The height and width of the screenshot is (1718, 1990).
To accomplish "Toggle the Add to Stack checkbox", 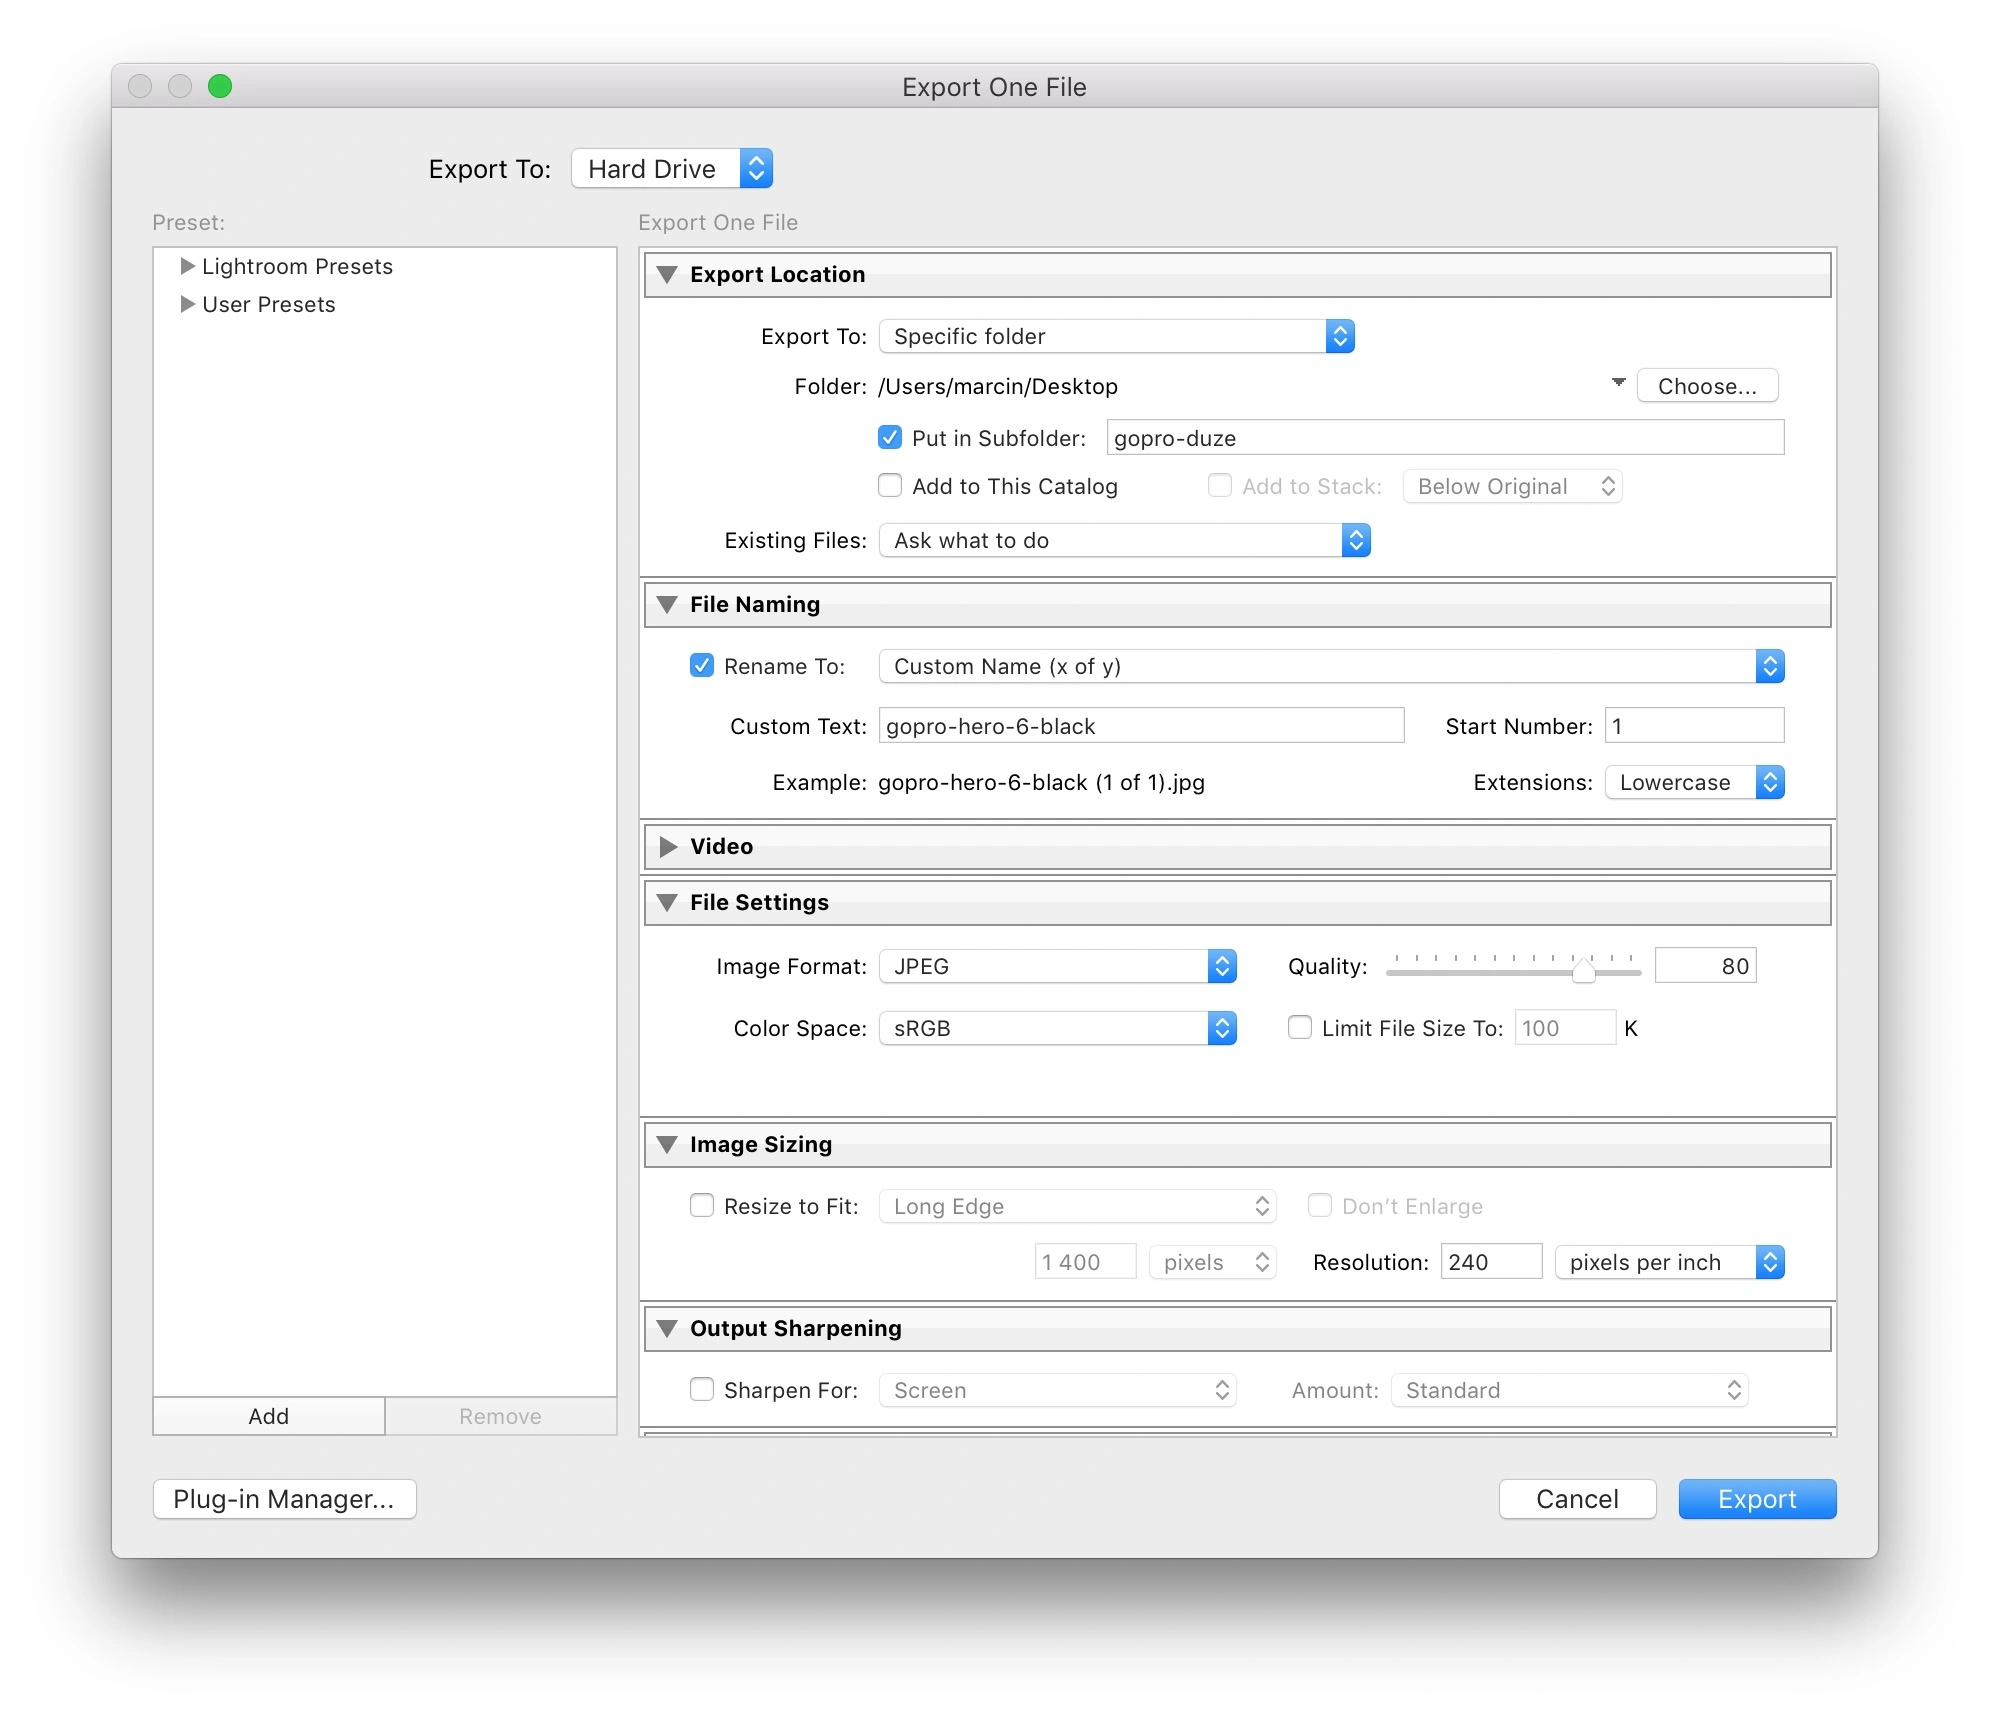I will coord(1220,486).
